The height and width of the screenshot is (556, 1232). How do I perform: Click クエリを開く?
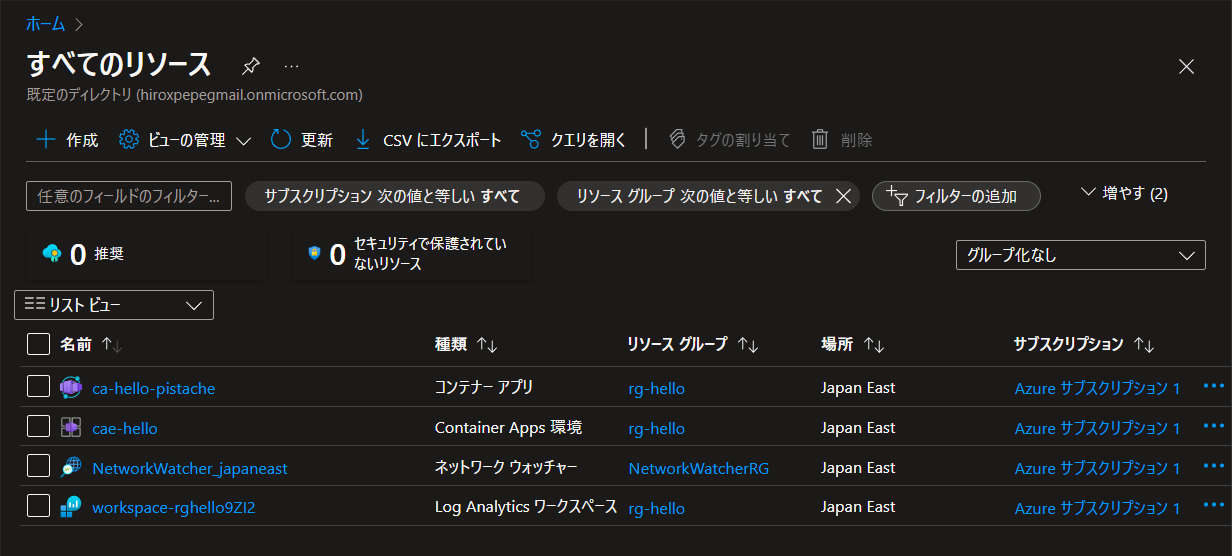click(574, 140)
